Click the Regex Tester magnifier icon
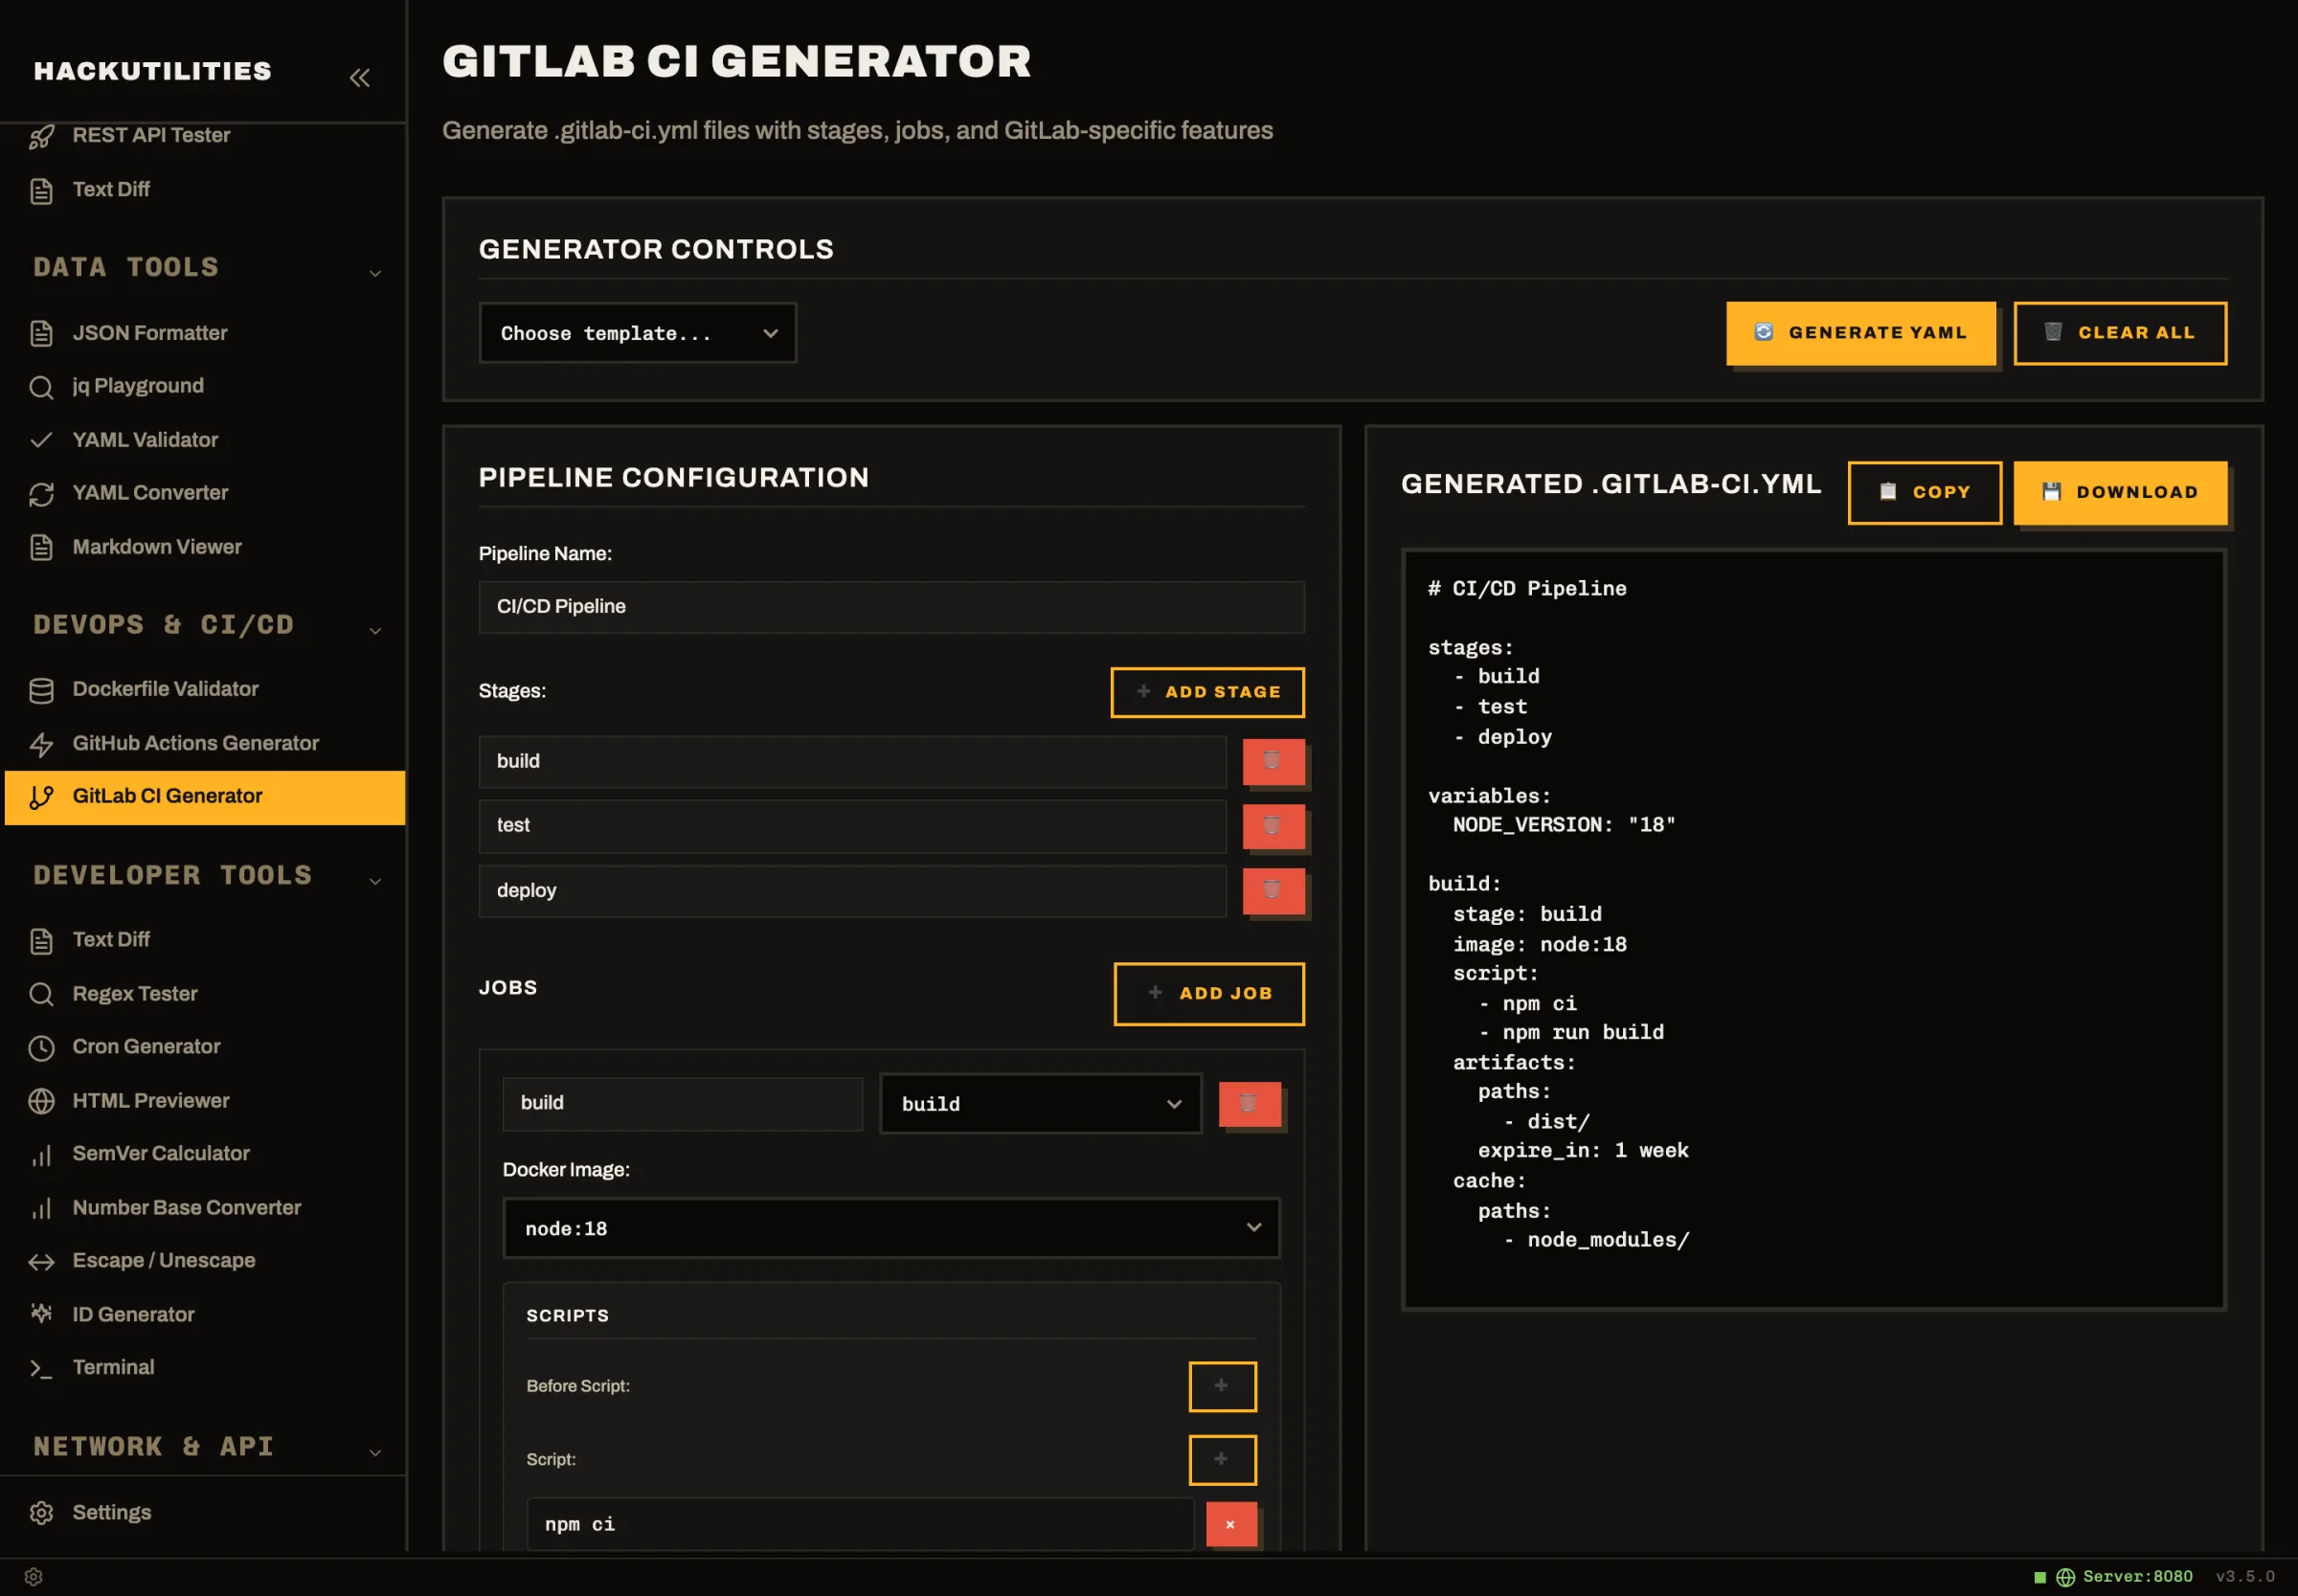2298x1596 pixels. 41,994
